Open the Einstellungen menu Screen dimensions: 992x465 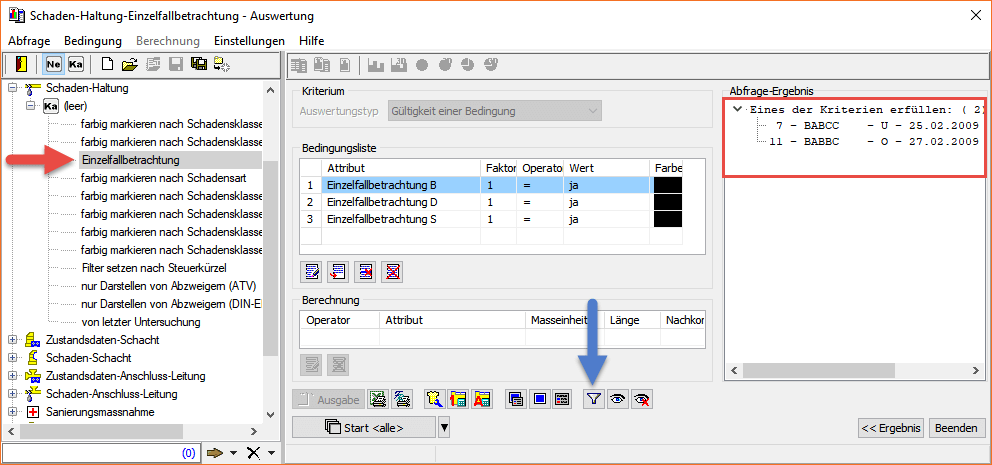point(249,40)
